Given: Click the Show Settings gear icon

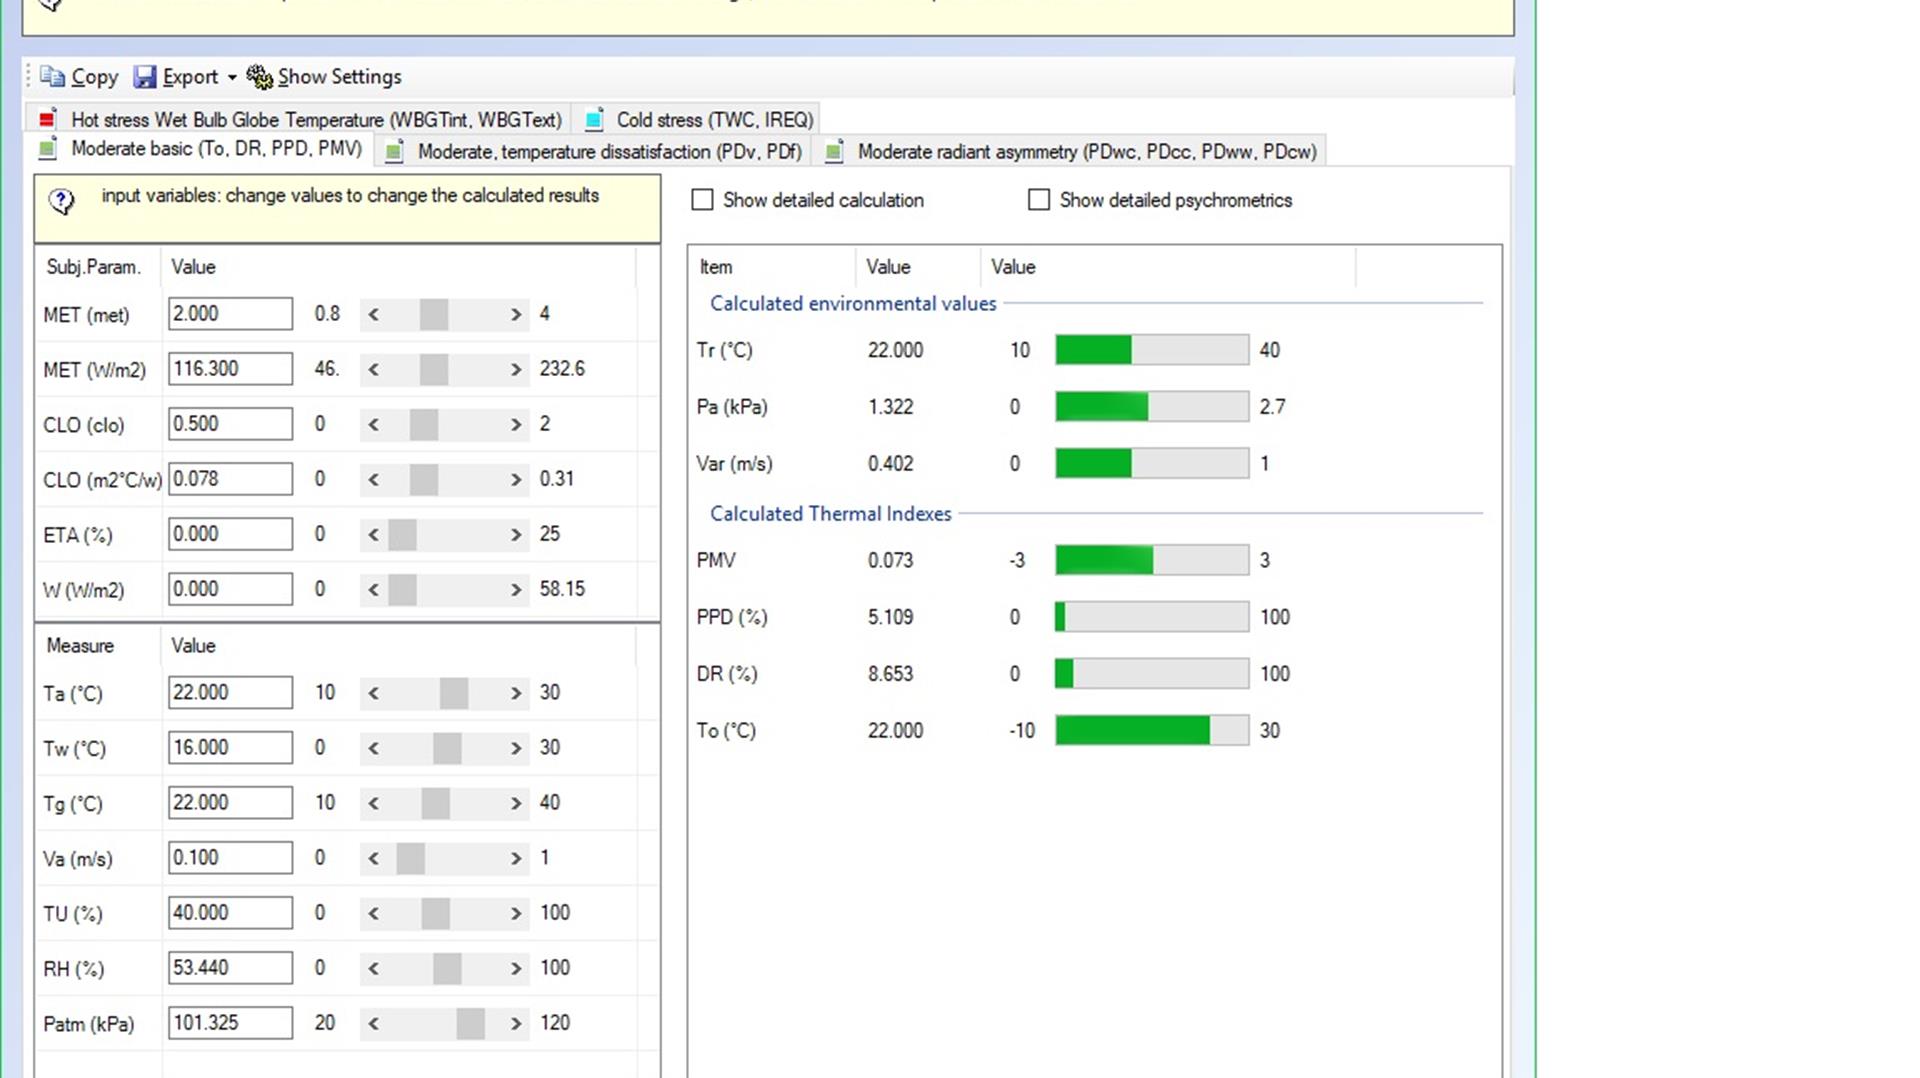Looking at the screenshot, I should pyautogui.click(x=259, y=77).
